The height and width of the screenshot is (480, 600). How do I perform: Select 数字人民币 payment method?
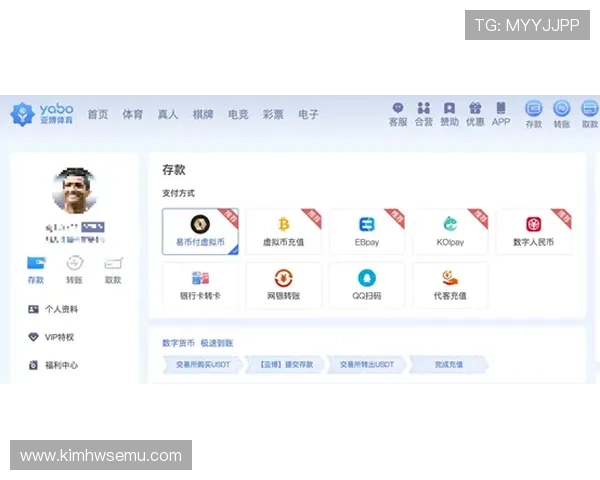(533, 231)
